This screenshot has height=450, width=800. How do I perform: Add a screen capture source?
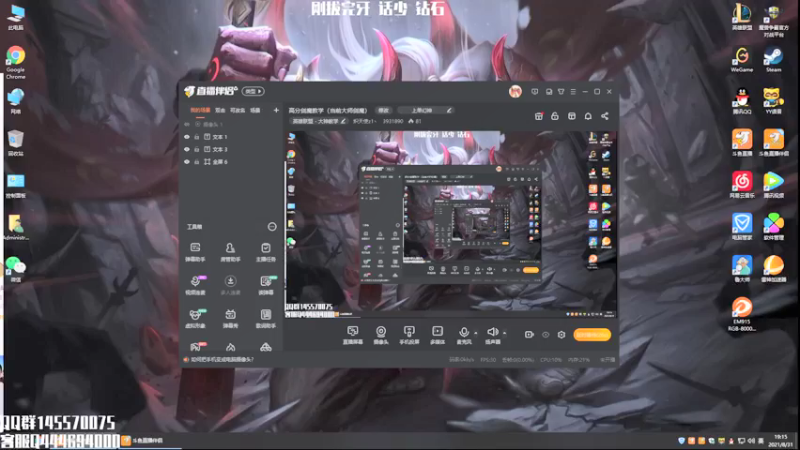353,335
